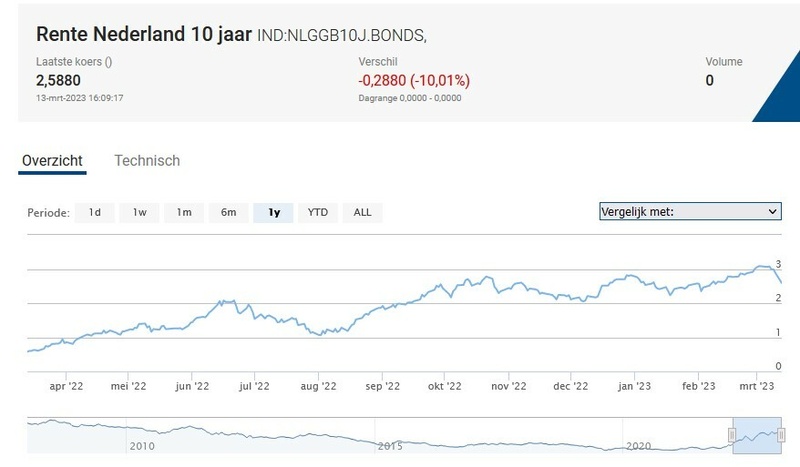The height and width of the screenshot is (467, 800).
Task: Click the highlighted range window in navigator
Action: (756, 434)
